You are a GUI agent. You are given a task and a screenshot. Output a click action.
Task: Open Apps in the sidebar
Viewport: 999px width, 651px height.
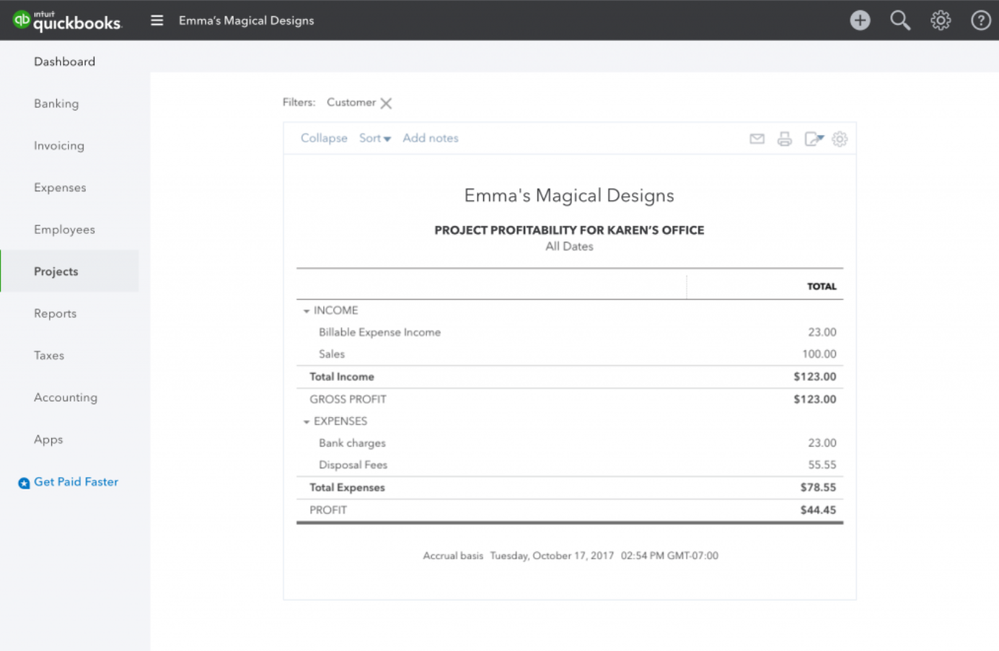click(x=48, y=440)
